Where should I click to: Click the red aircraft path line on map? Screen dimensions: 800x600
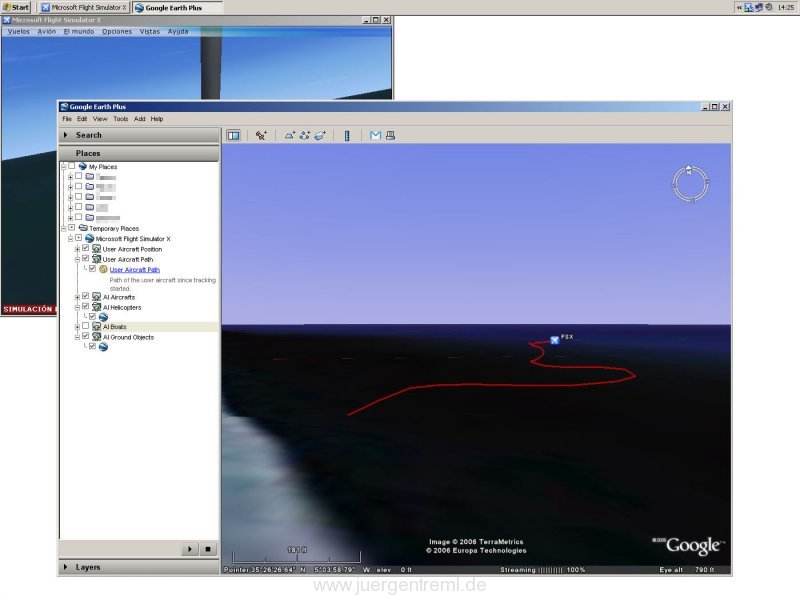point(490,385)
